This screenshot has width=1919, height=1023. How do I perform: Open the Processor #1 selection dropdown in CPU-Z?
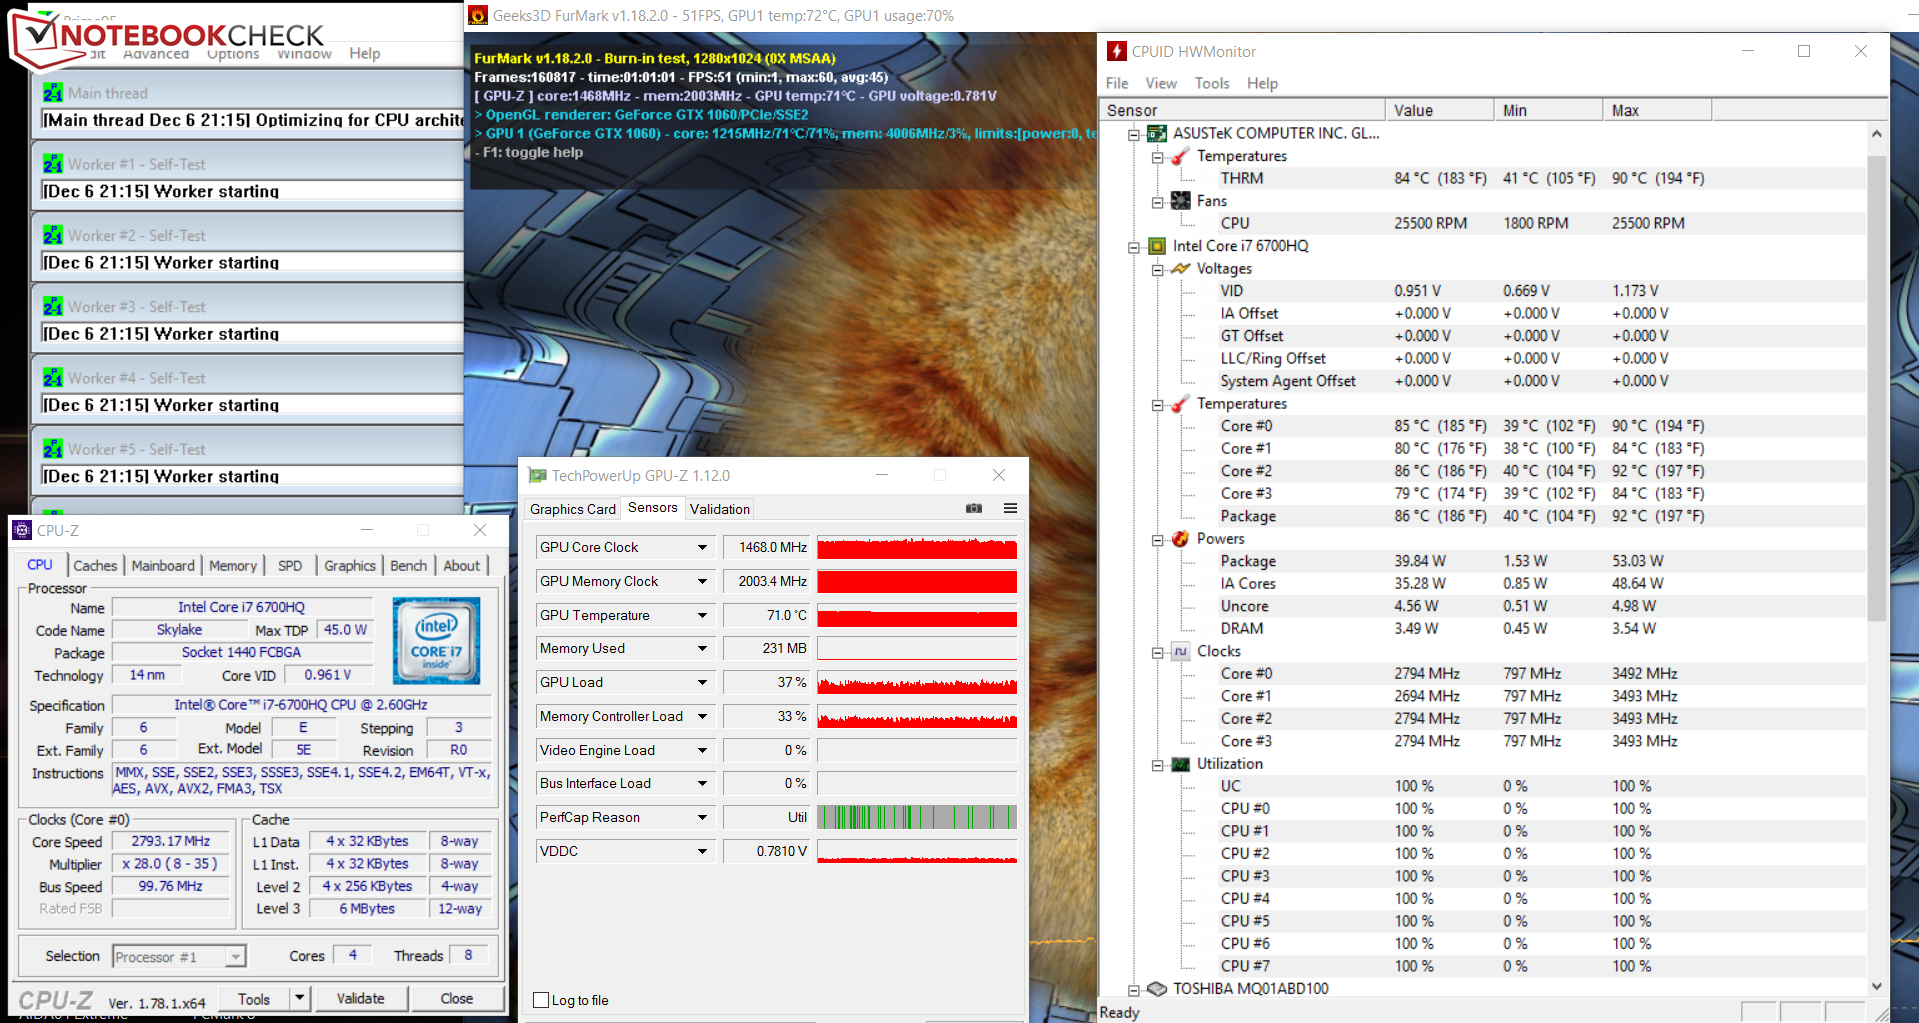point(235,957)
